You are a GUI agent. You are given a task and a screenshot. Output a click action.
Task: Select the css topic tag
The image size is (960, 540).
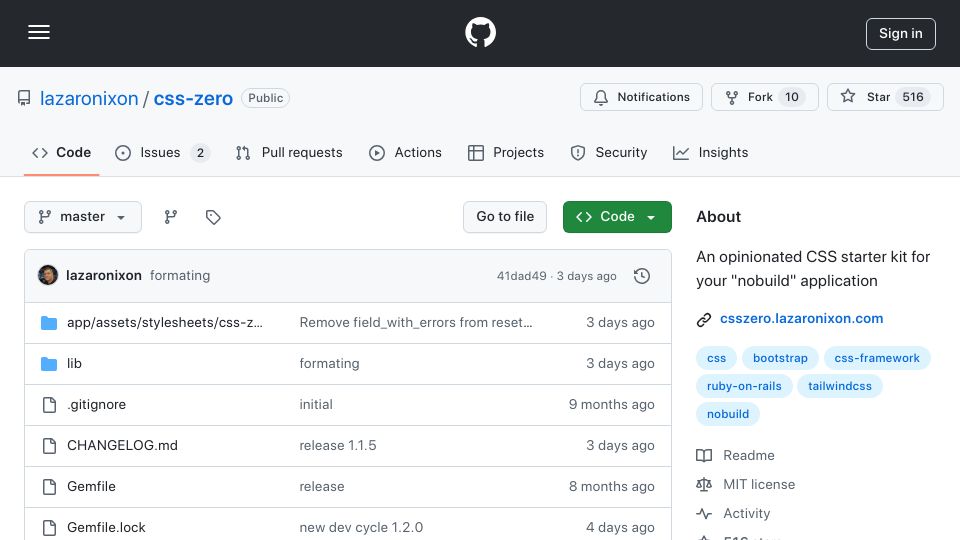716,358
